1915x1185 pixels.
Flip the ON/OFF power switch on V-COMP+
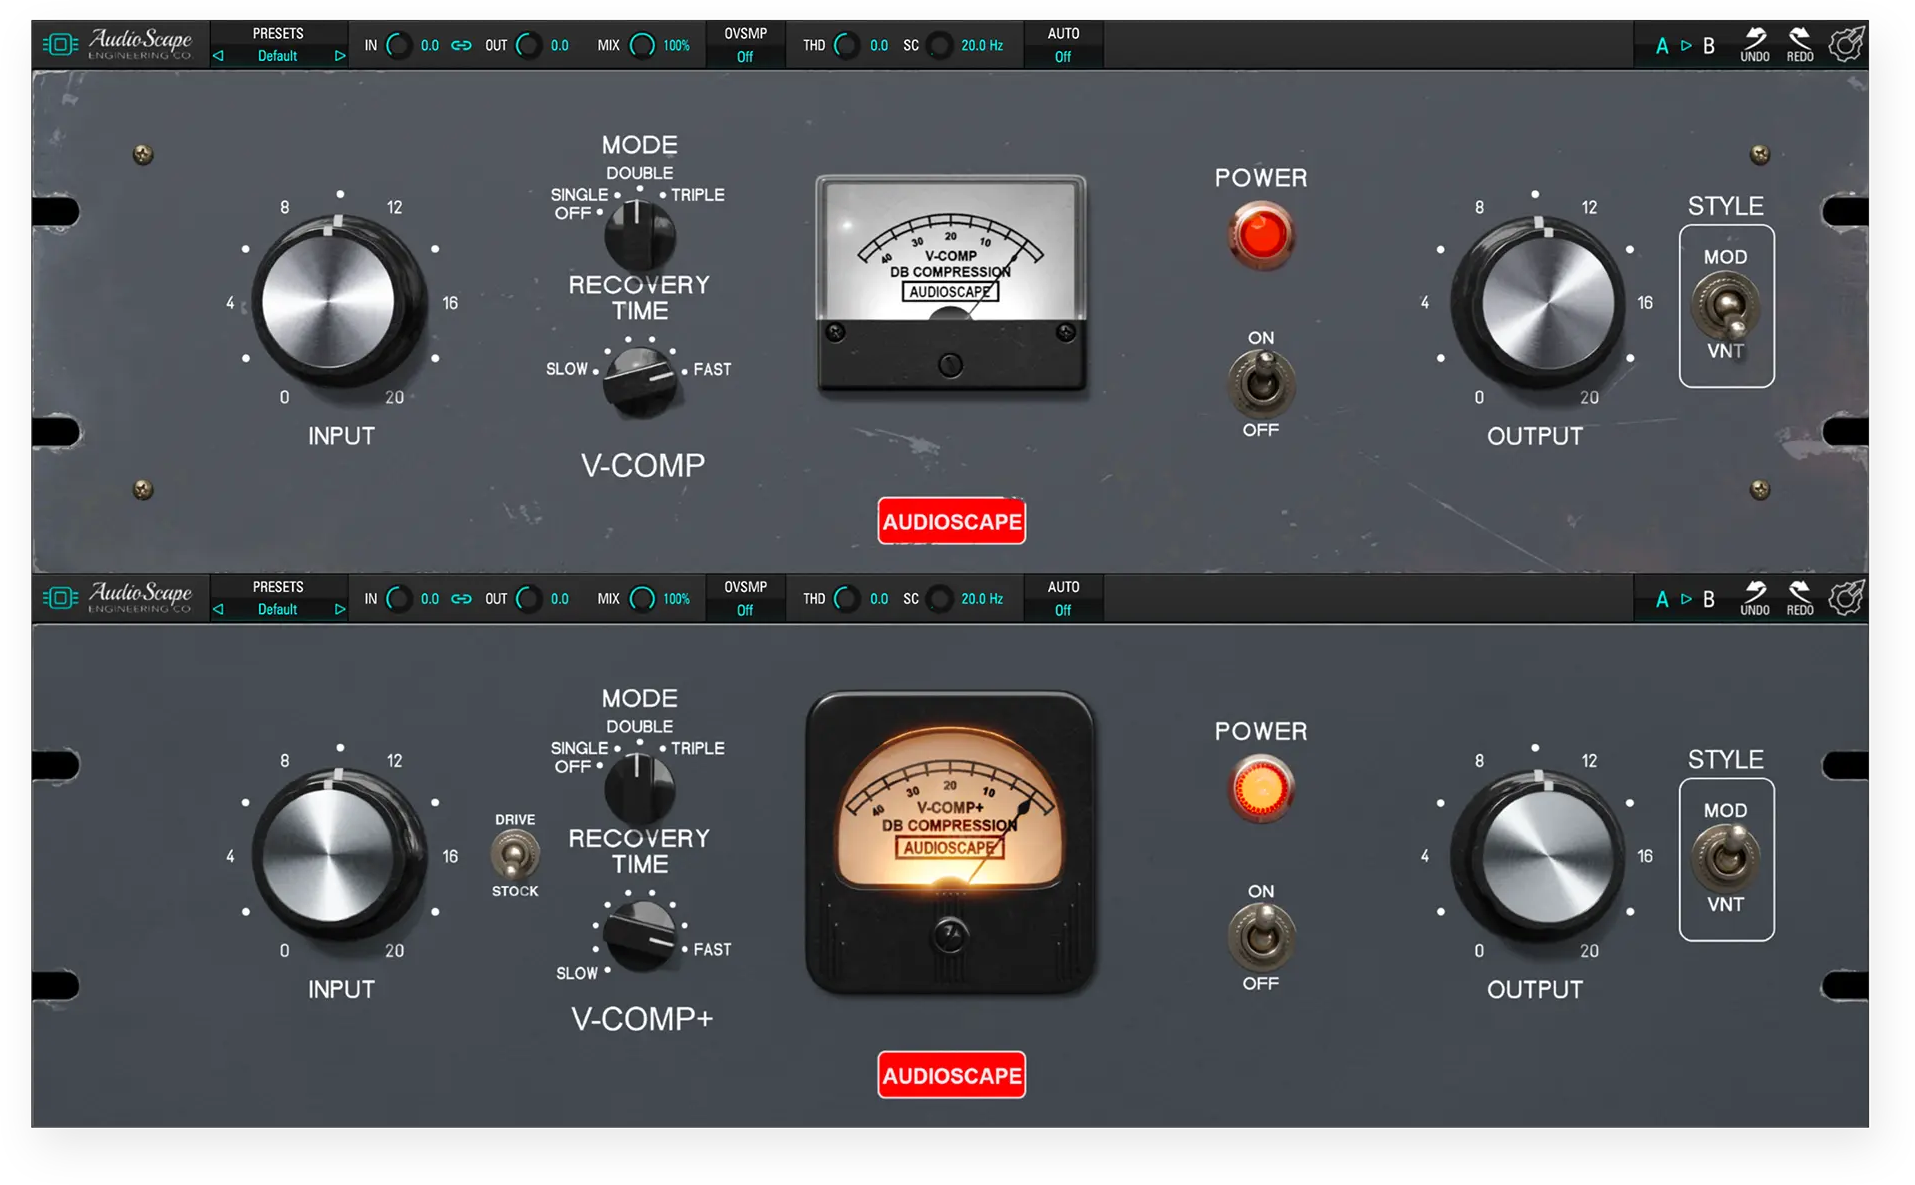[x=1261, y=937]
